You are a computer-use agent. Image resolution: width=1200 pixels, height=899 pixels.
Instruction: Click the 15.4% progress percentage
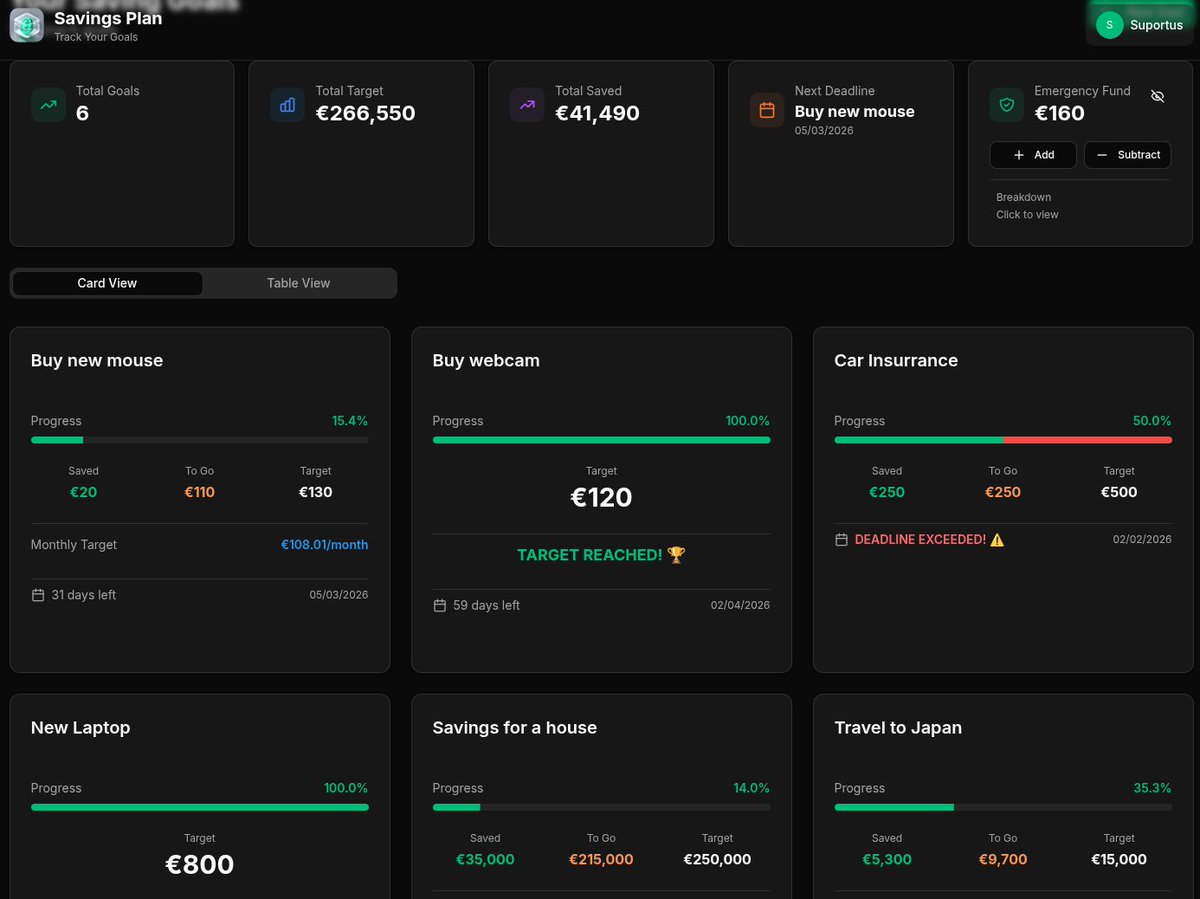pos(350,421)
